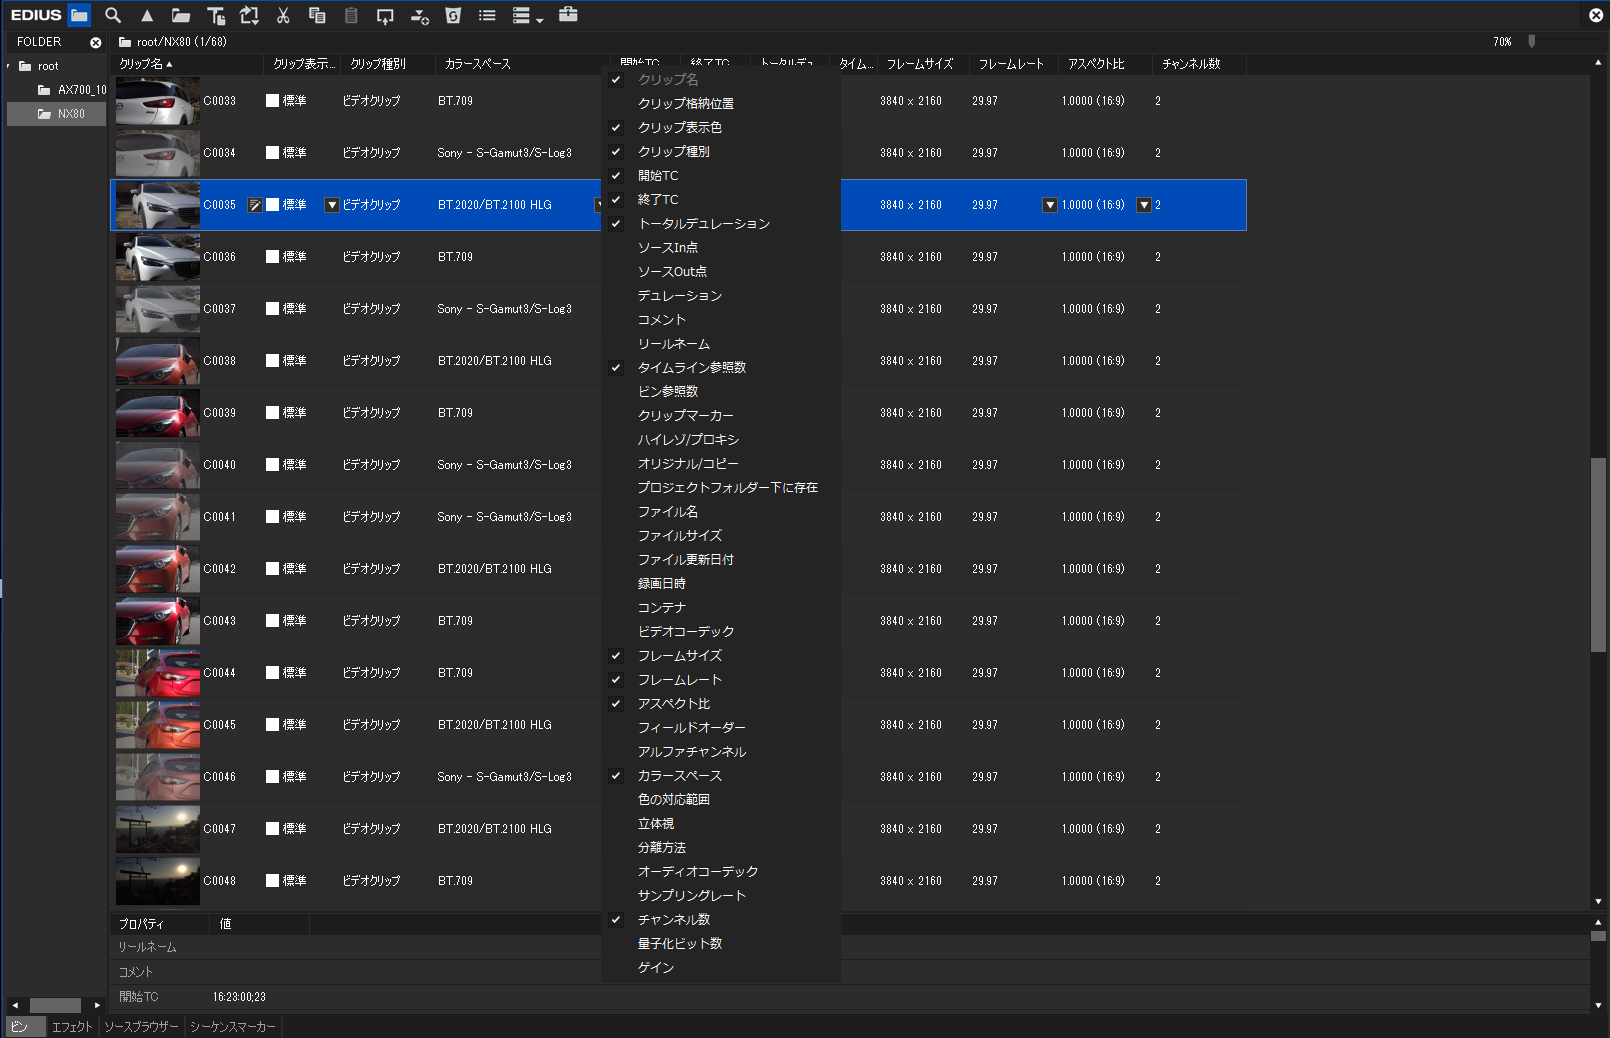The image size is (1610, 1038).
Task: Open the bin search magnifier tool
Action: (x=113, y=15)
